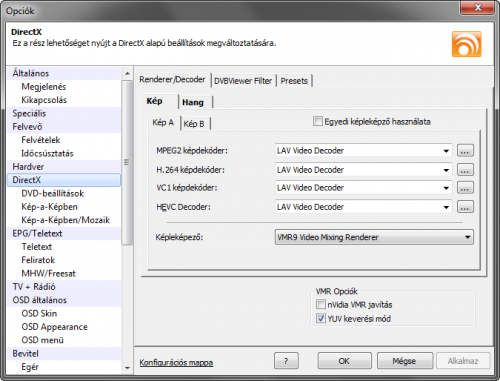Click the question mark help button
The image size is (500, 381).
coord(286,361)
